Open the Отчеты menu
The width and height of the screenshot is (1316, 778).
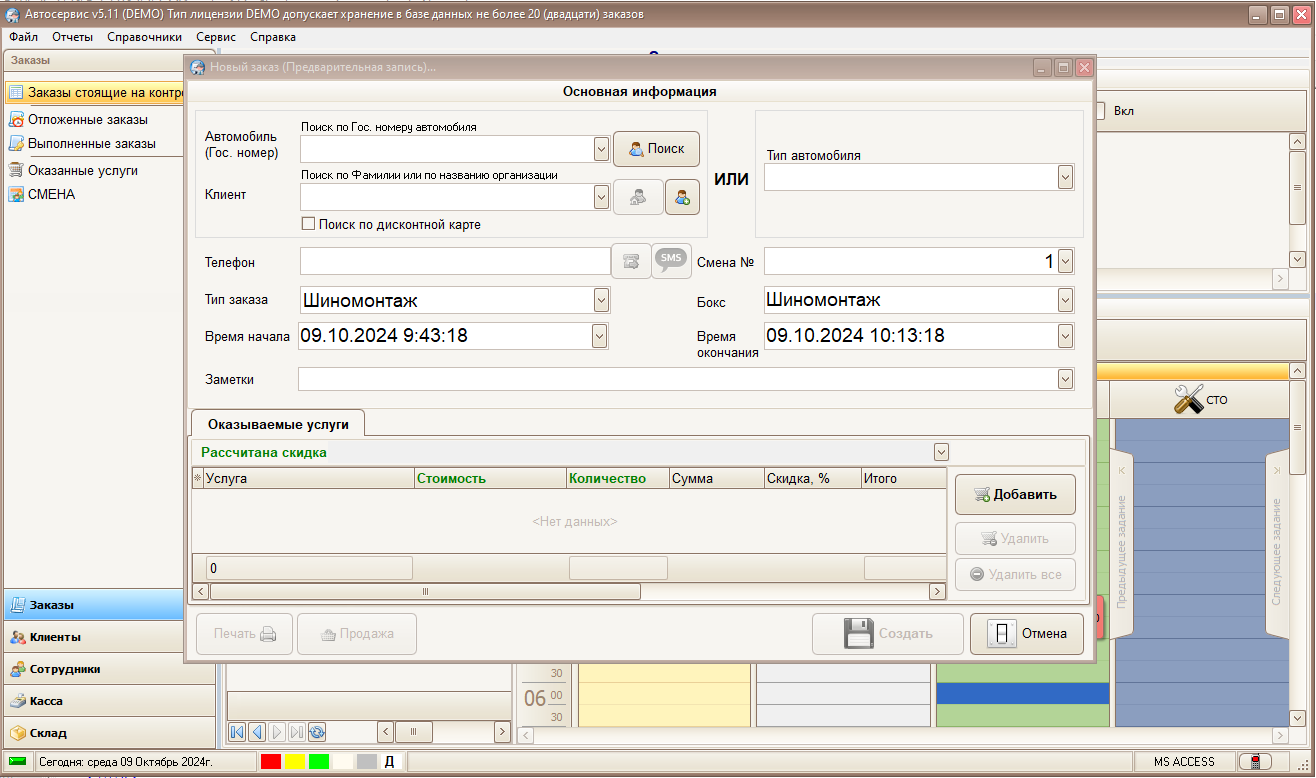pyautogui.click(x=72, y=37)
